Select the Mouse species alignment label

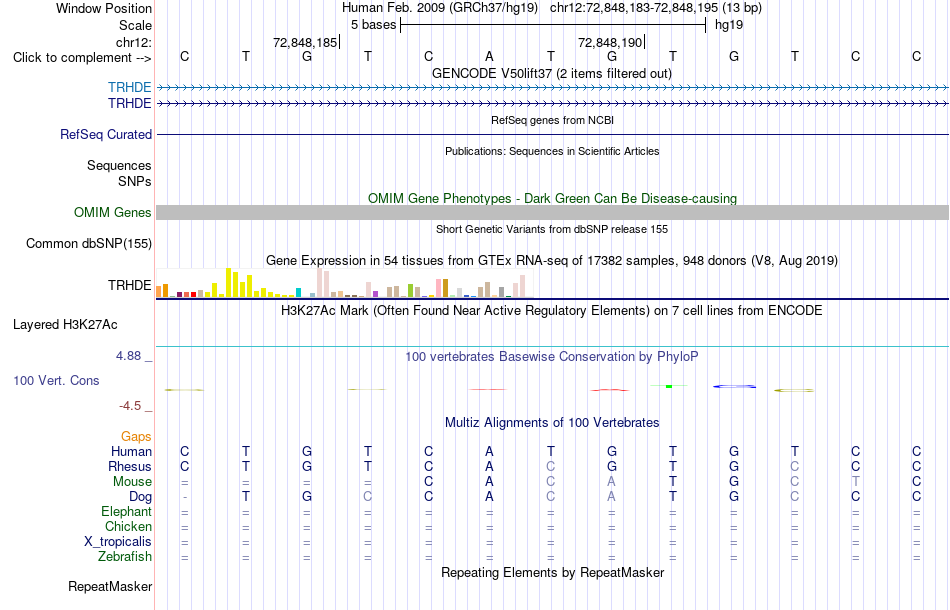pos(132,482)
